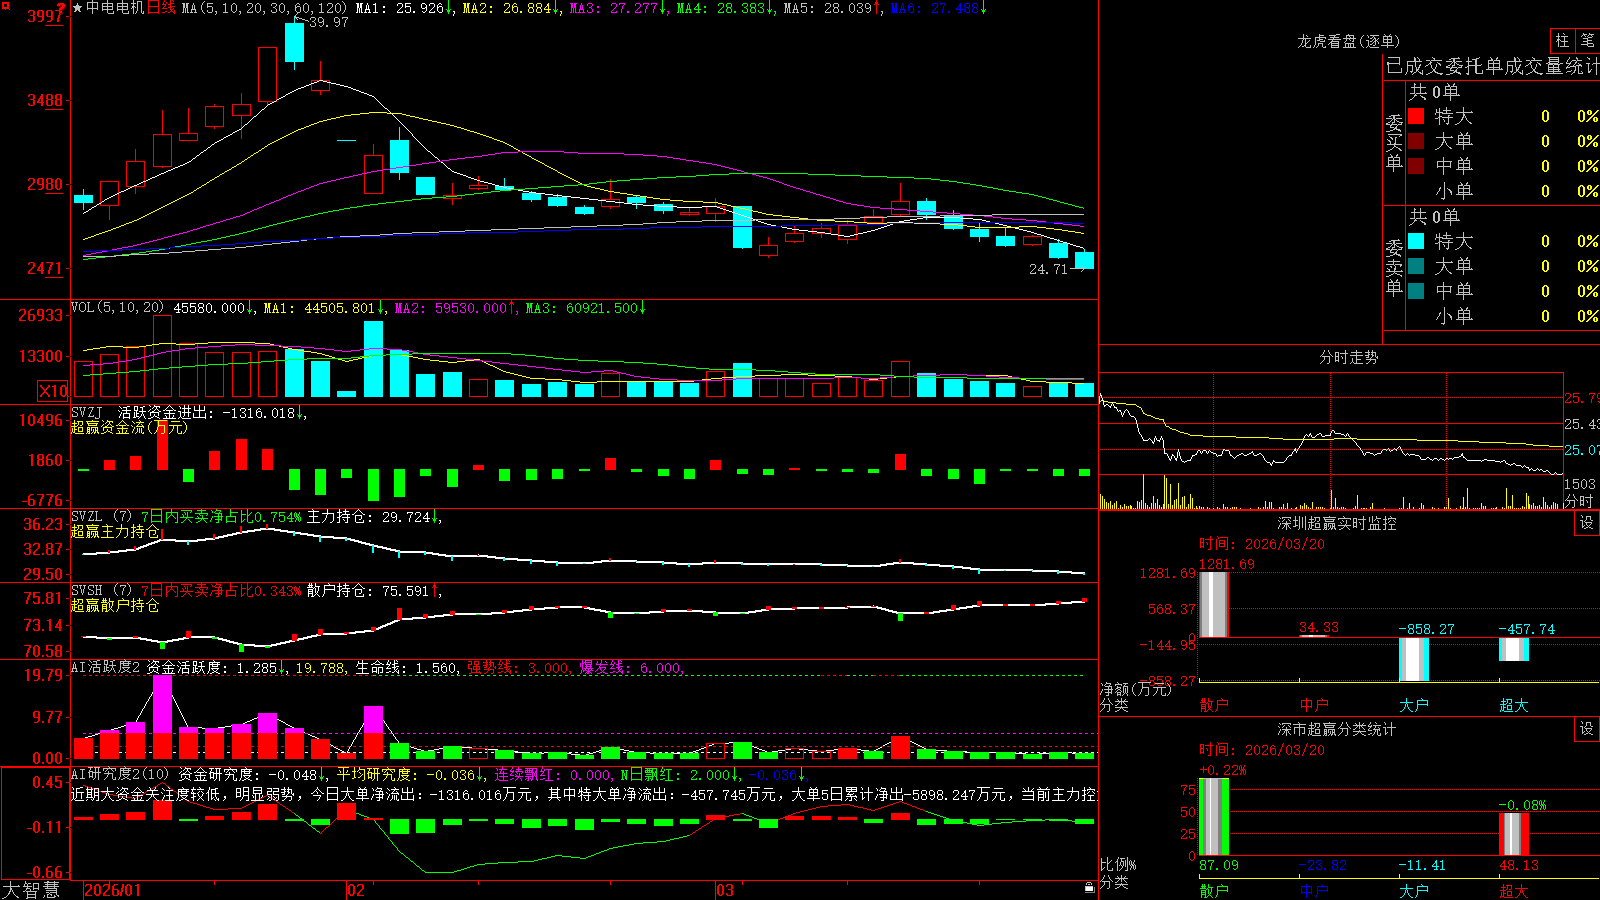Viewport: 1600px width, 900px height.
Task: Click the 超赢资金流(万元) label
Action: click(128, 427)
